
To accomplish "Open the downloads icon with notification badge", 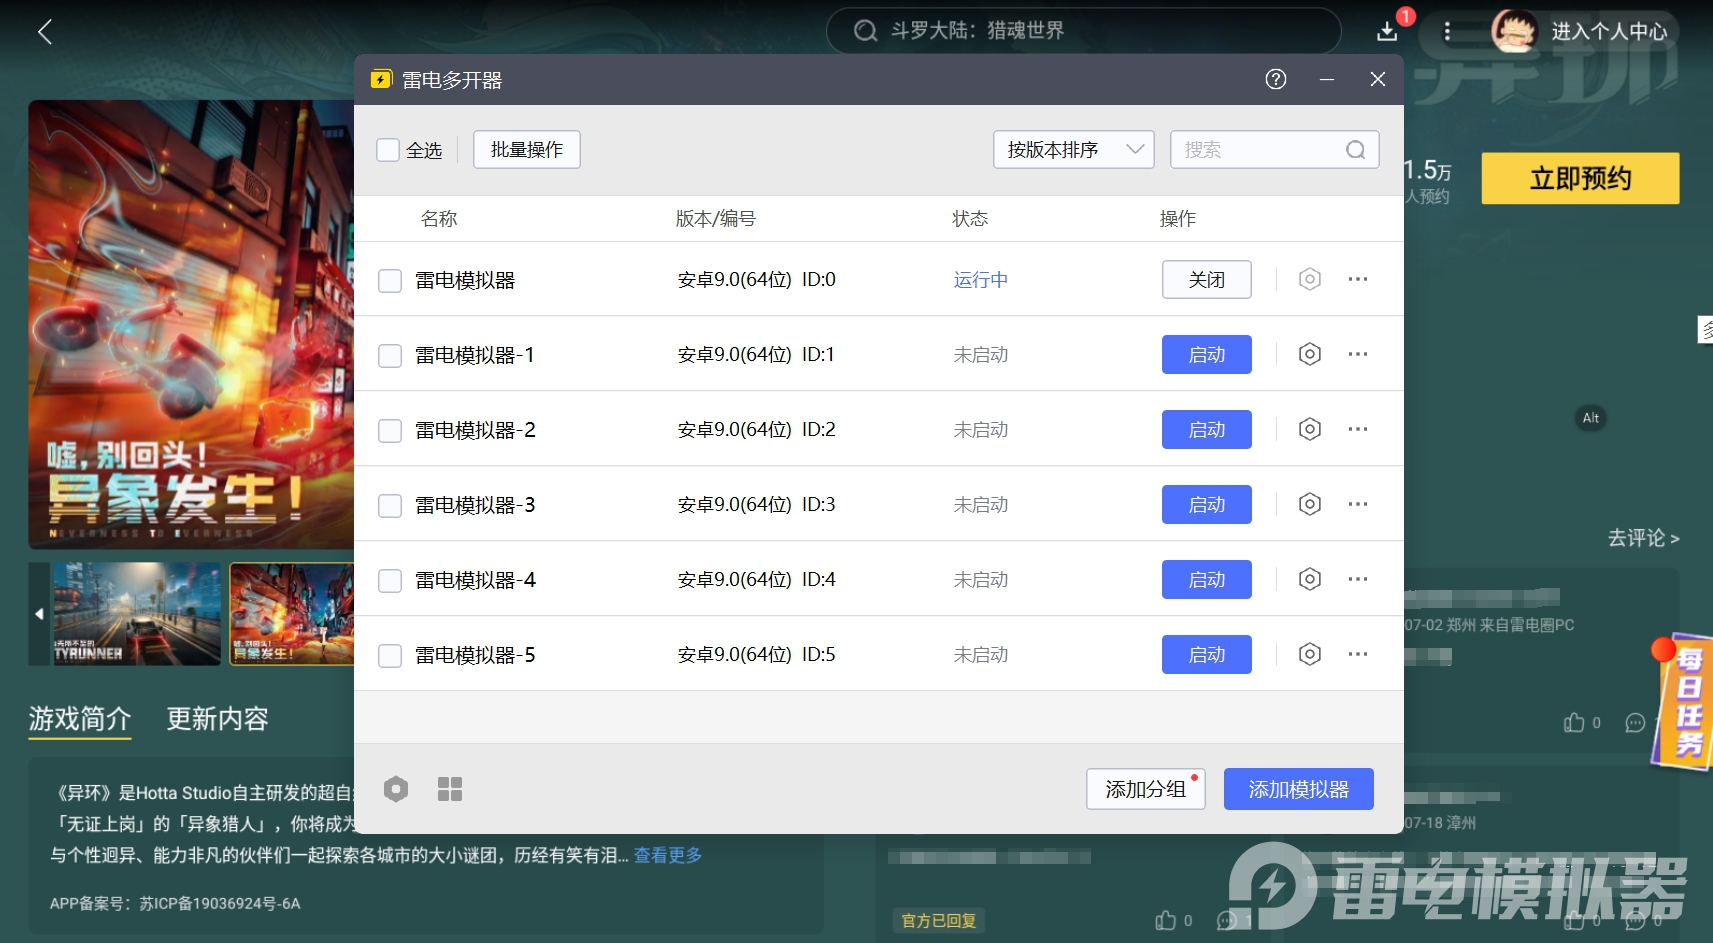I will click(x=1387, y=31).
